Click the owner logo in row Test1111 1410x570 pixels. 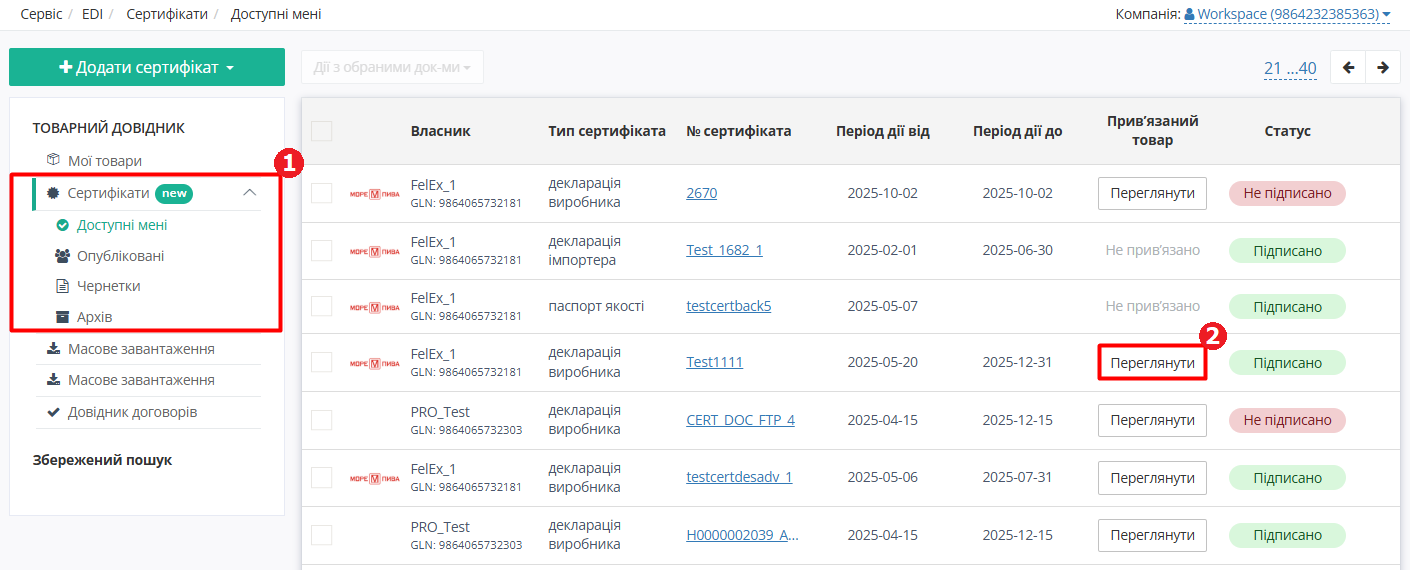click(374, 363)
